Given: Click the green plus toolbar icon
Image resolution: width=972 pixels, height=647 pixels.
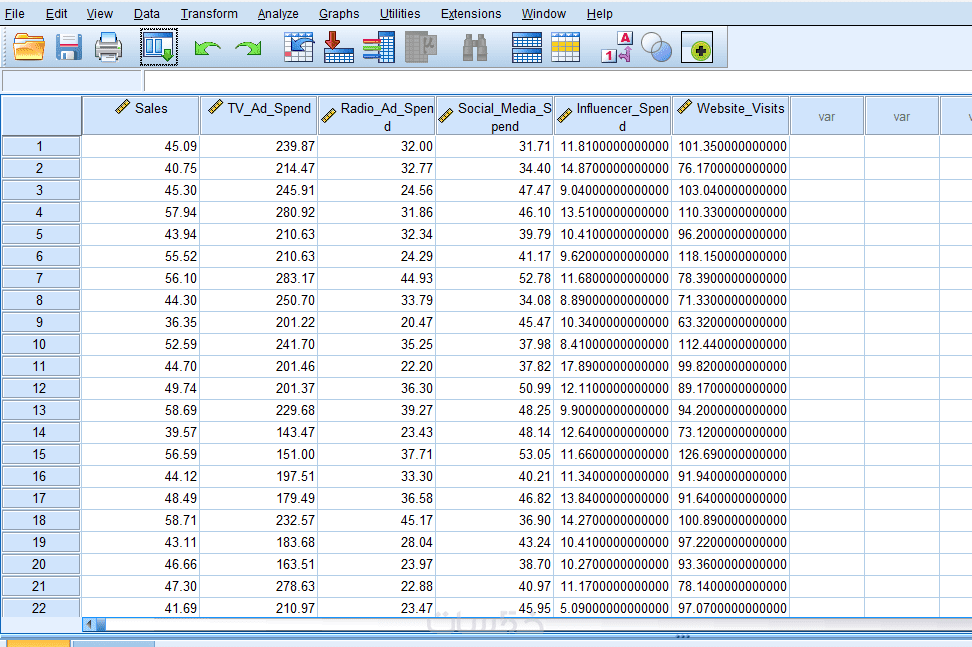Looking at the screenshot, I should pos(697,48).
